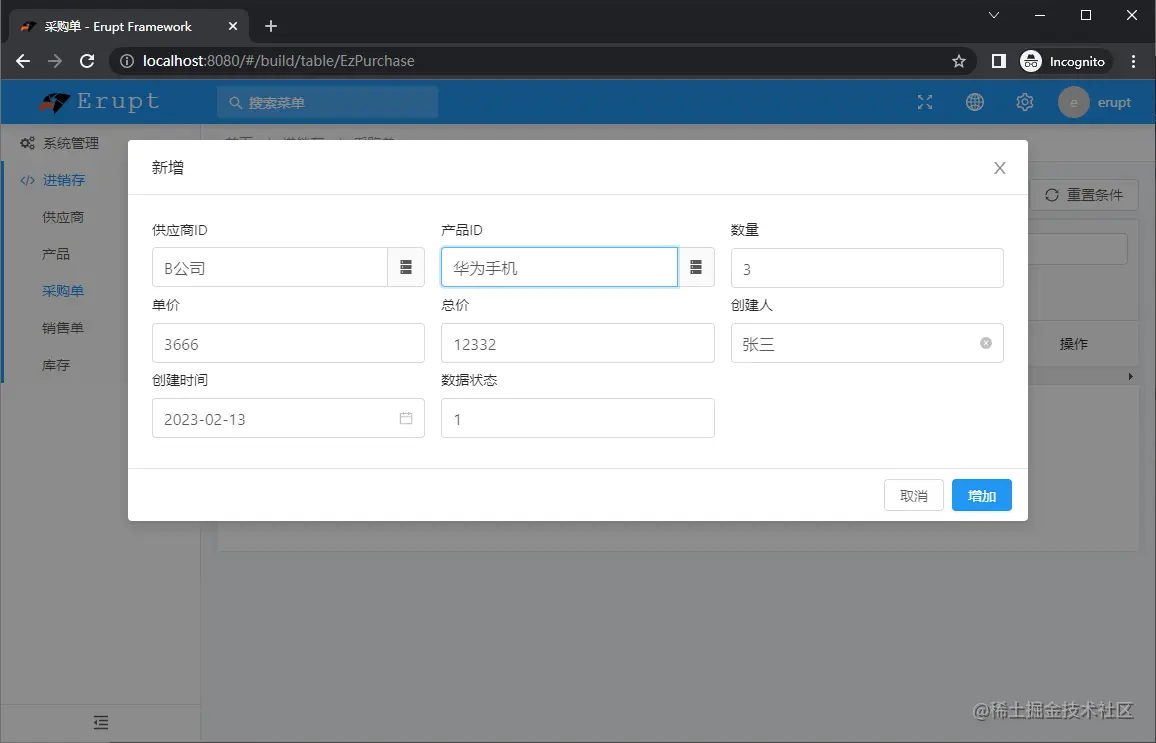Click the erupt username text
This screenshot has height=743, width=1156.
(x=1114, y=102)
